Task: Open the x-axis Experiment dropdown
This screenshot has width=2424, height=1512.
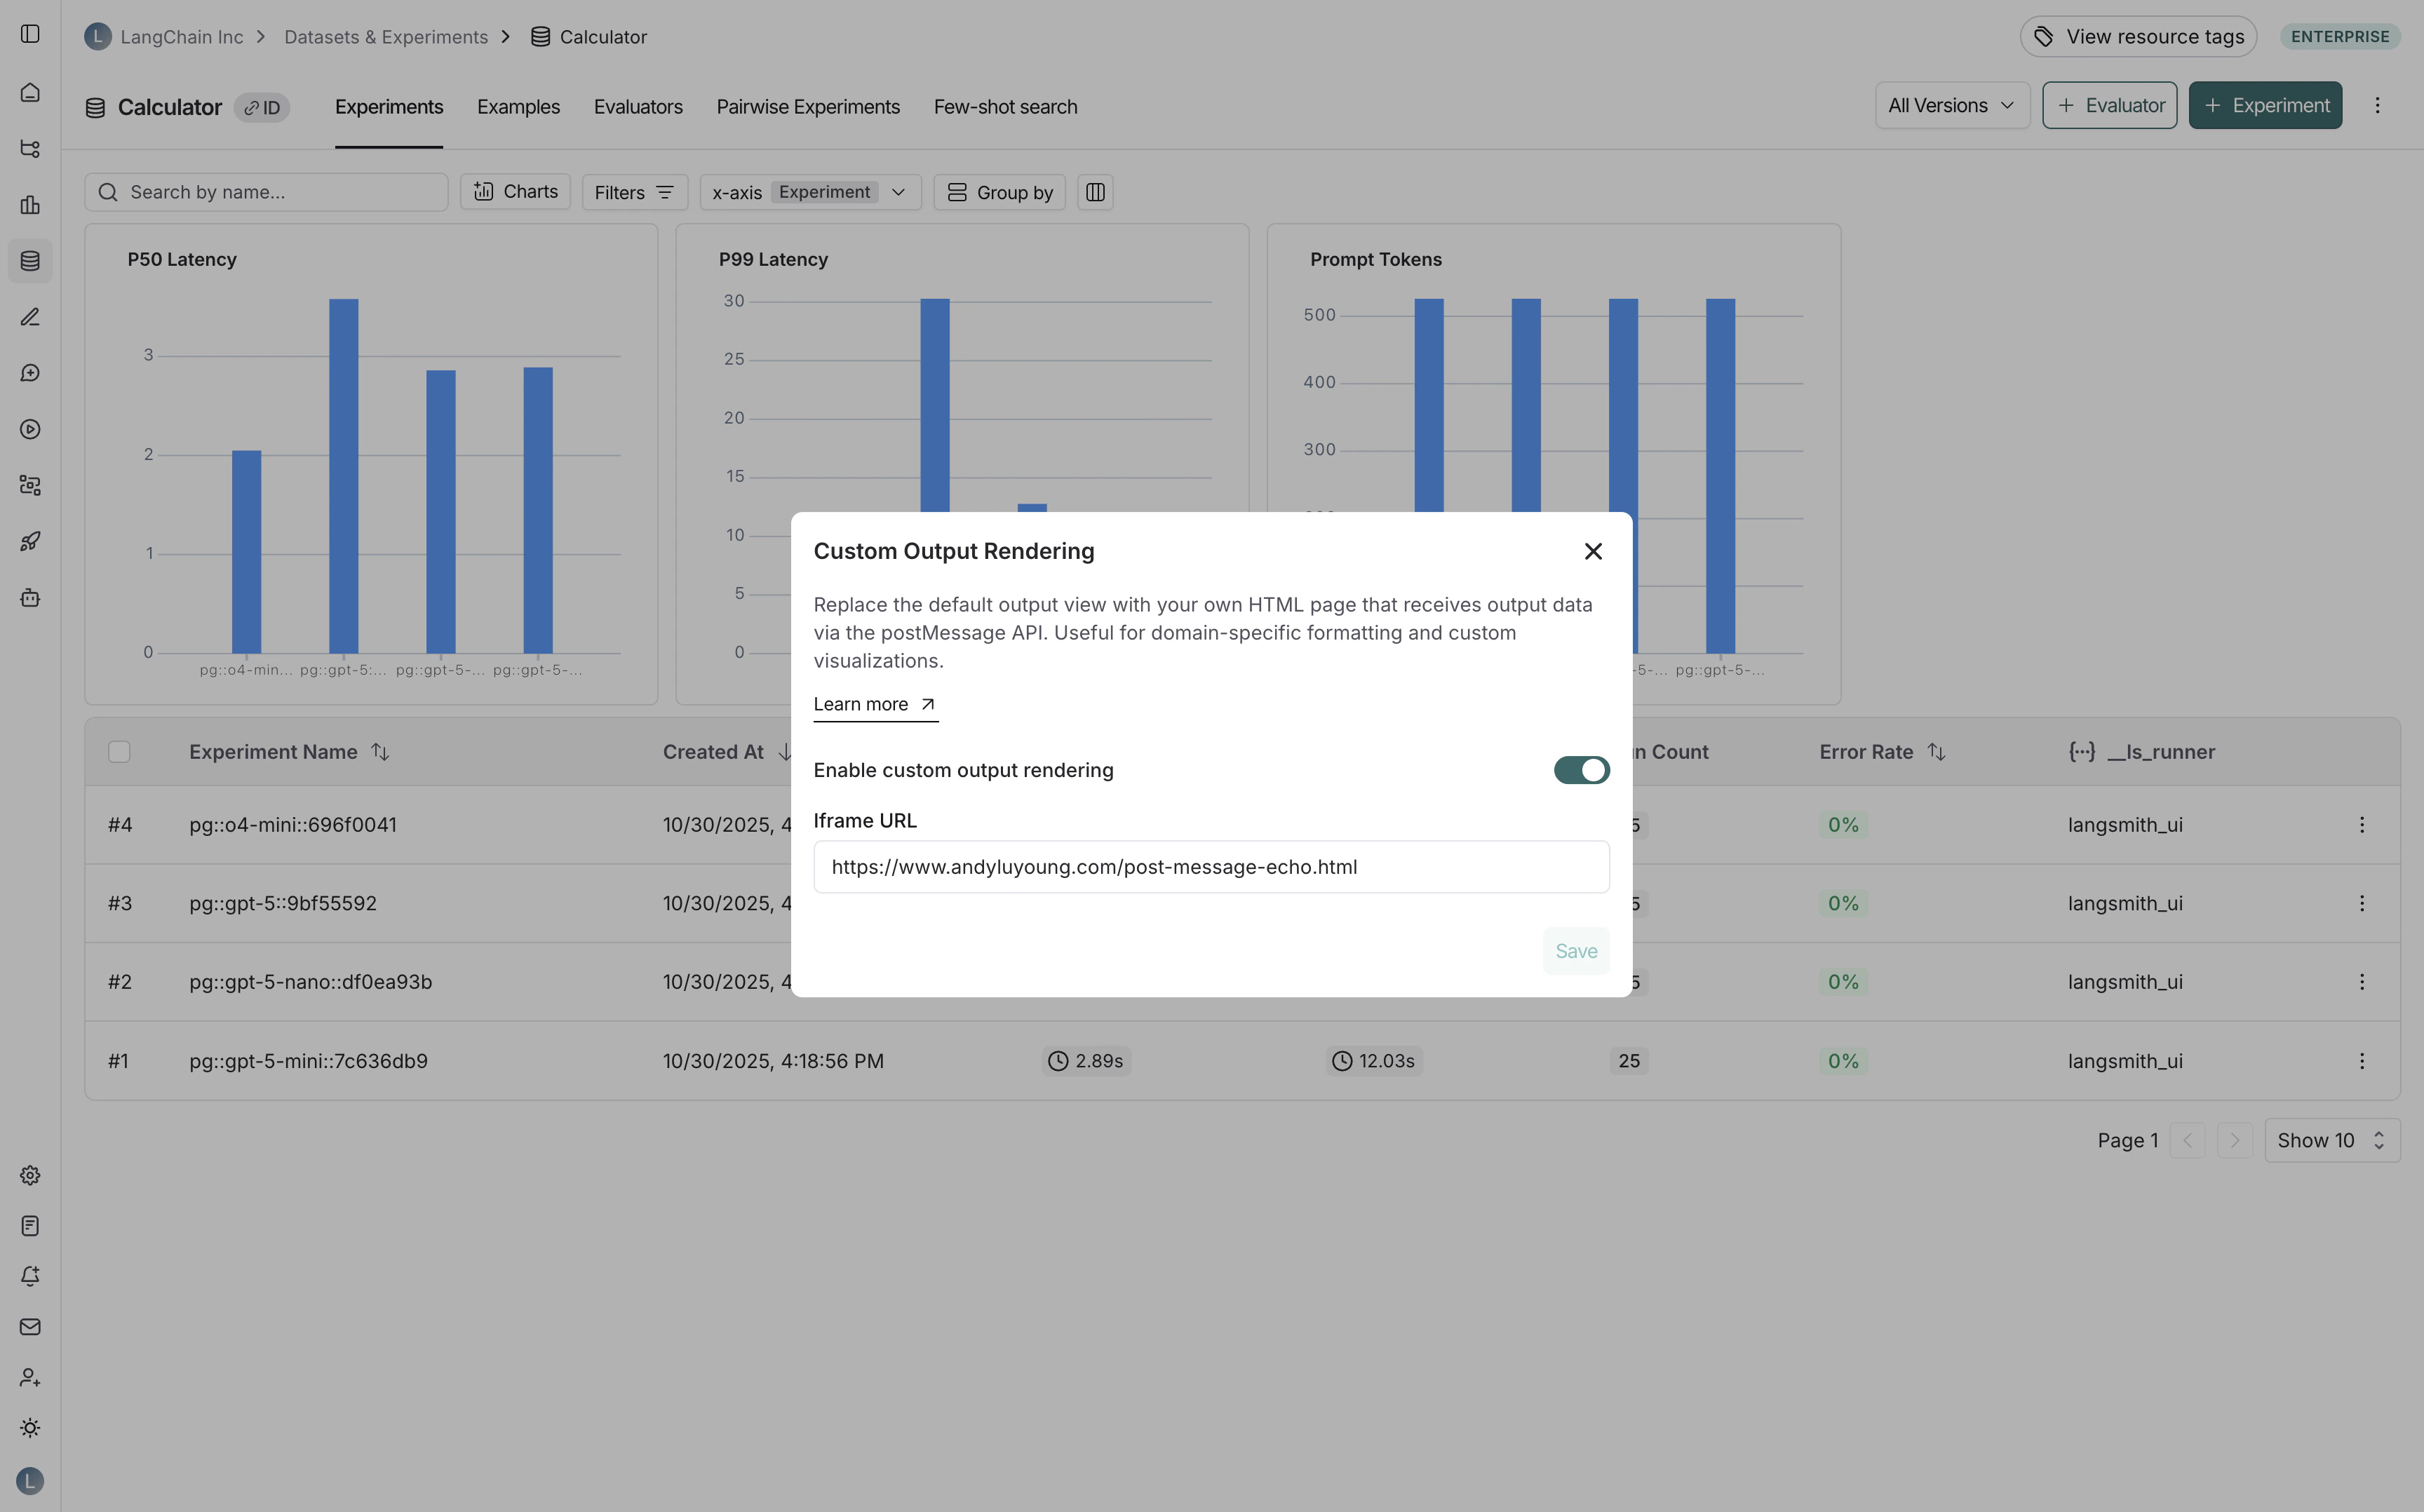Action: pos(811,192)
